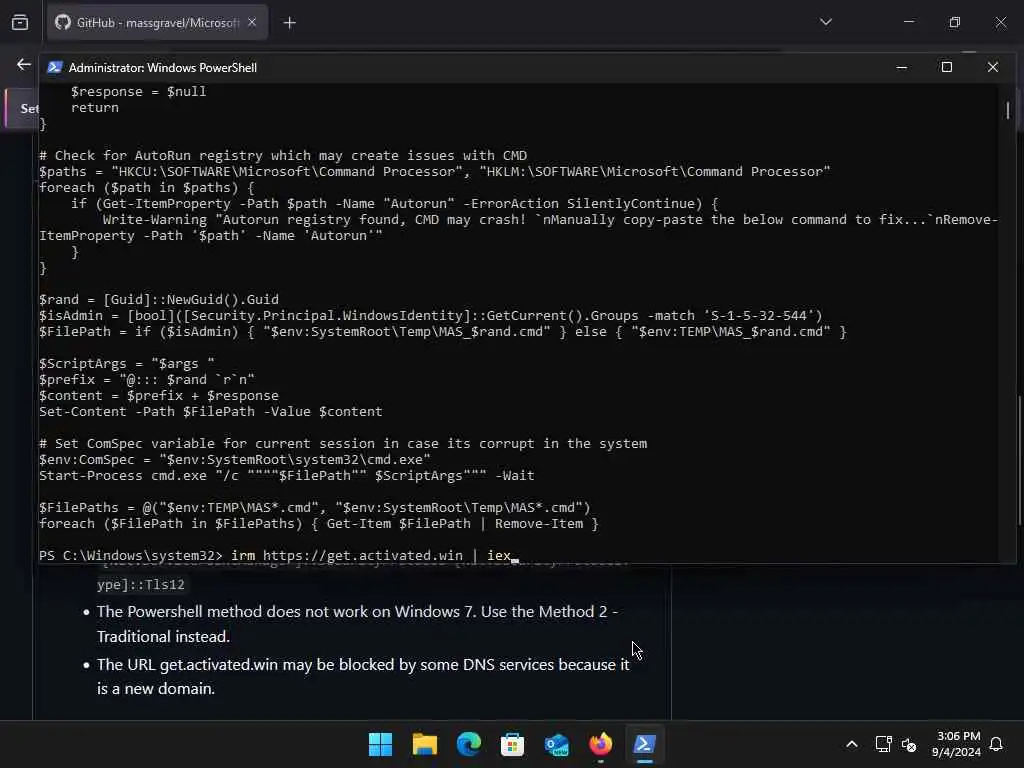Click the PowerShell icon in the window title
1024x768 pixels.
[55, 67]
